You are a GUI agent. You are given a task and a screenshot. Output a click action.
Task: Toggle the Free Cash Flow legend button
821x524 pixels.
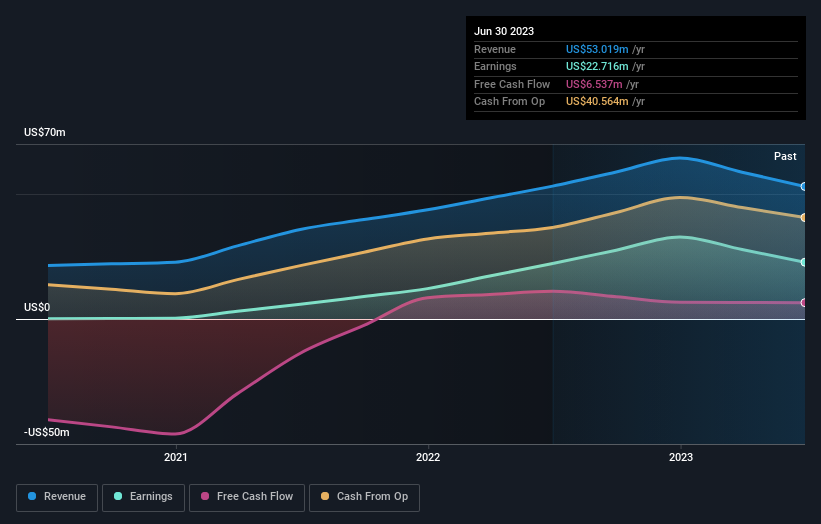(x=247, y=497)
